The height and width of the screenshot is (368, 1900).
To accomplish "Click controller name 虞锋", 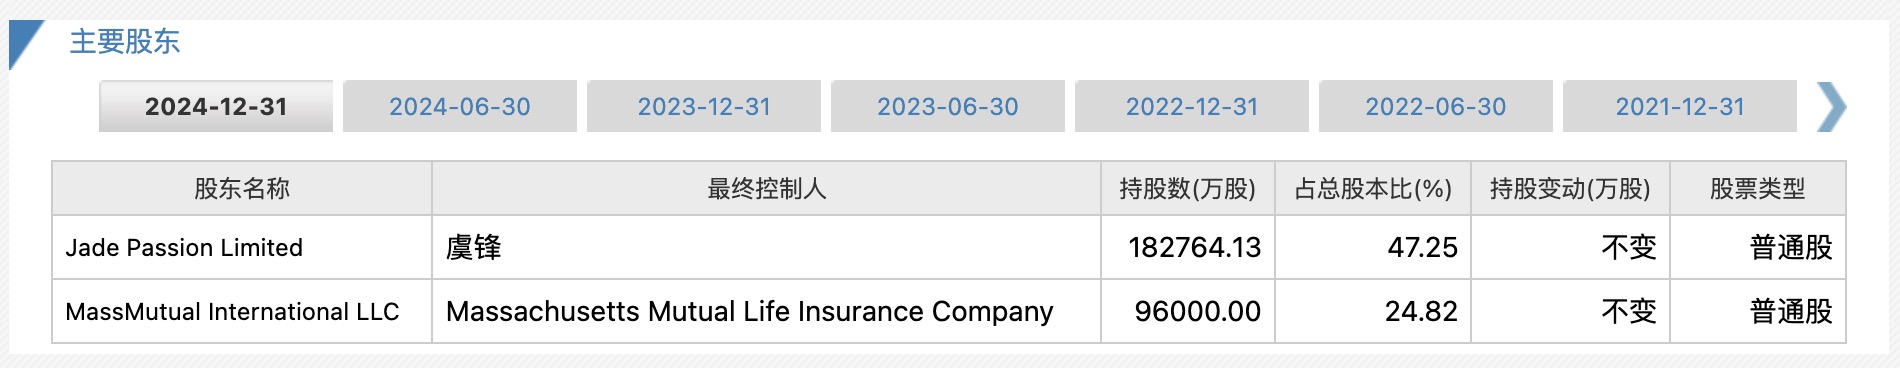I will (473, 247).
